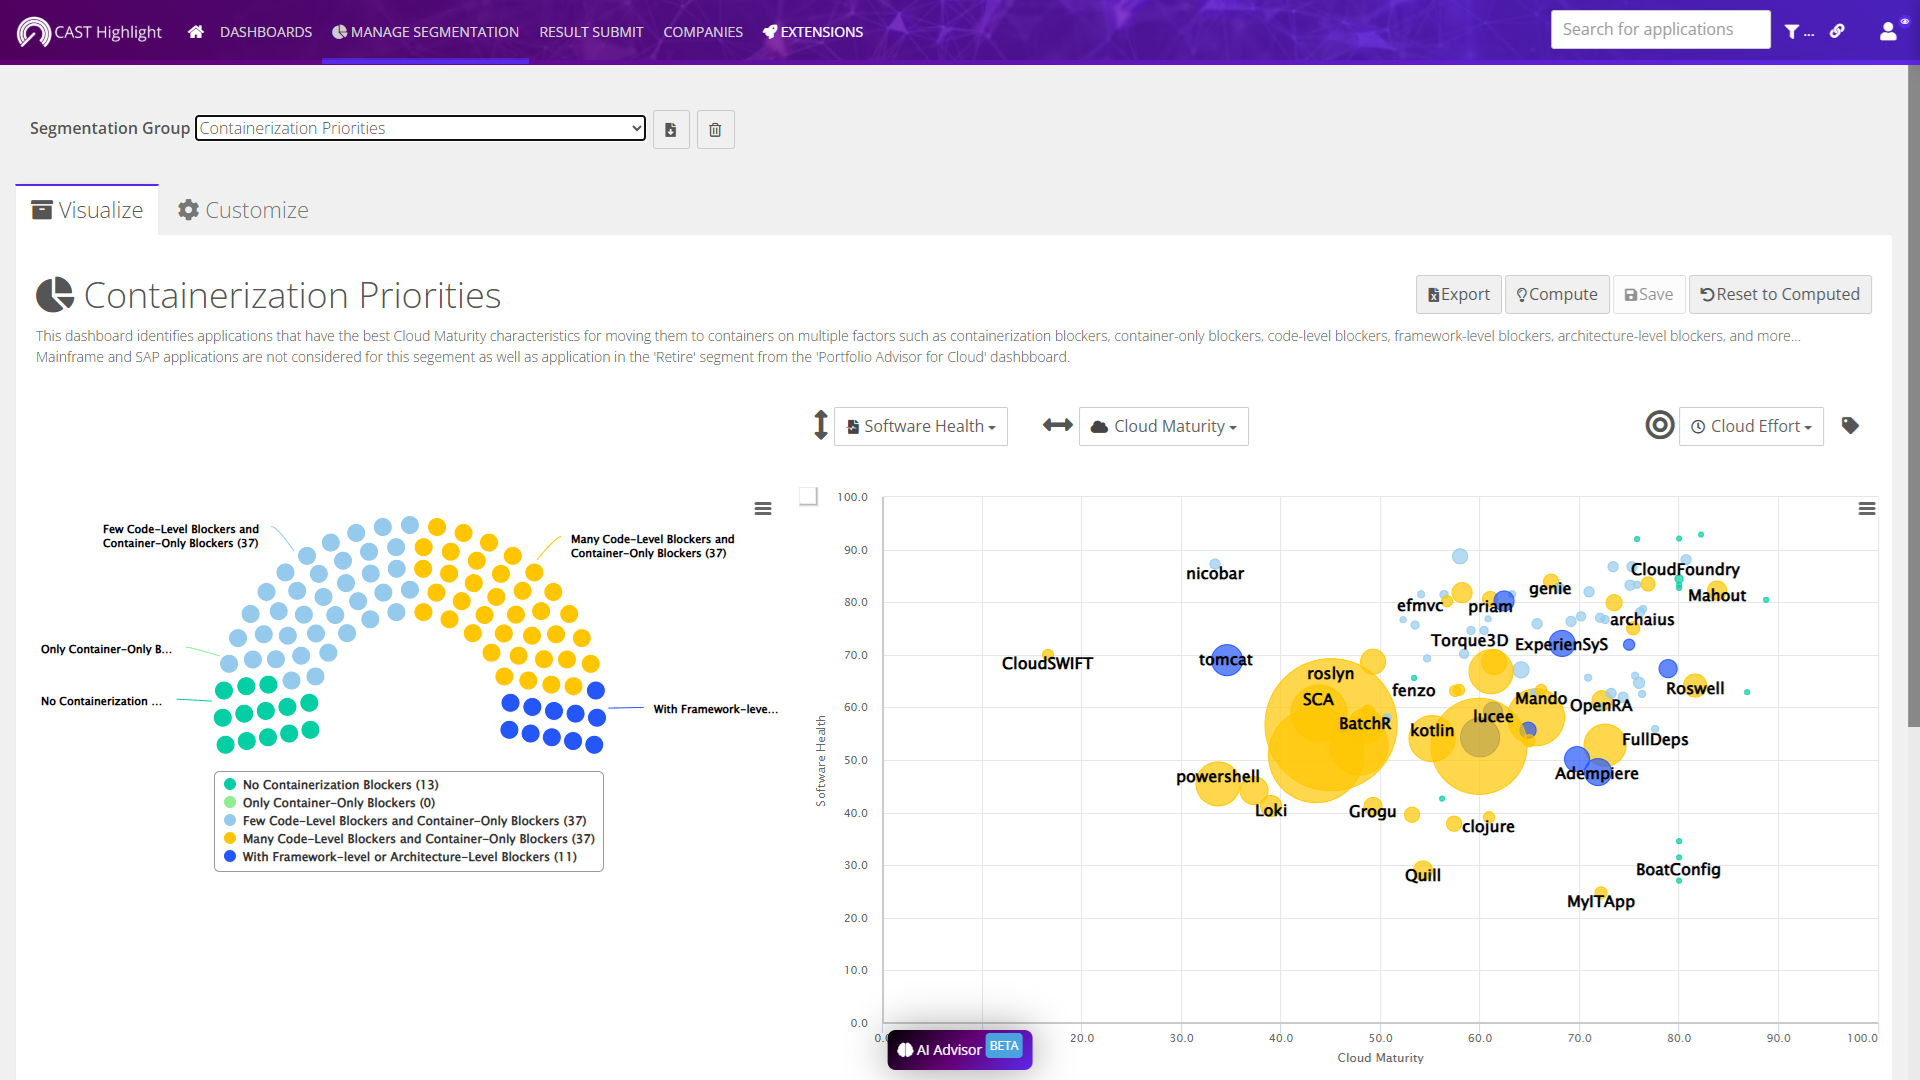1920x1080 pixels.
Task: Open the Segmentation Group dropdown
Action: [420, 128]
